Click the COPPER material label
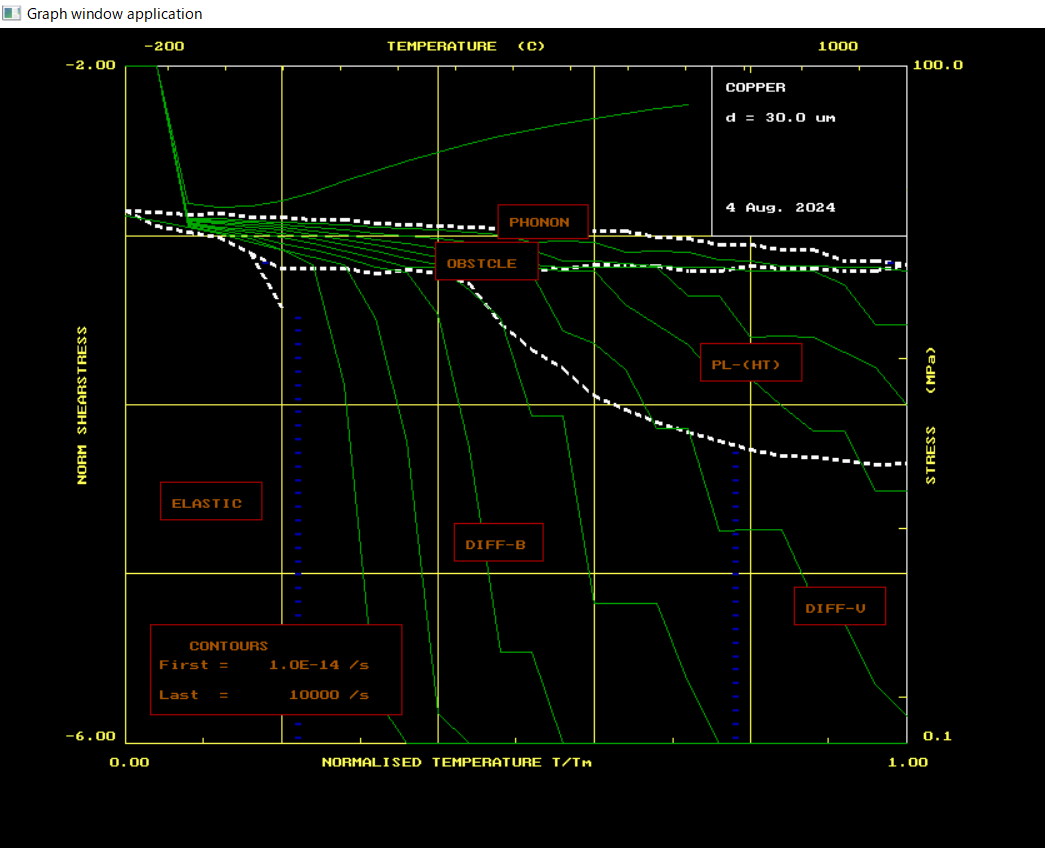This screenshot has height=848, width=1045. point(755,87)
